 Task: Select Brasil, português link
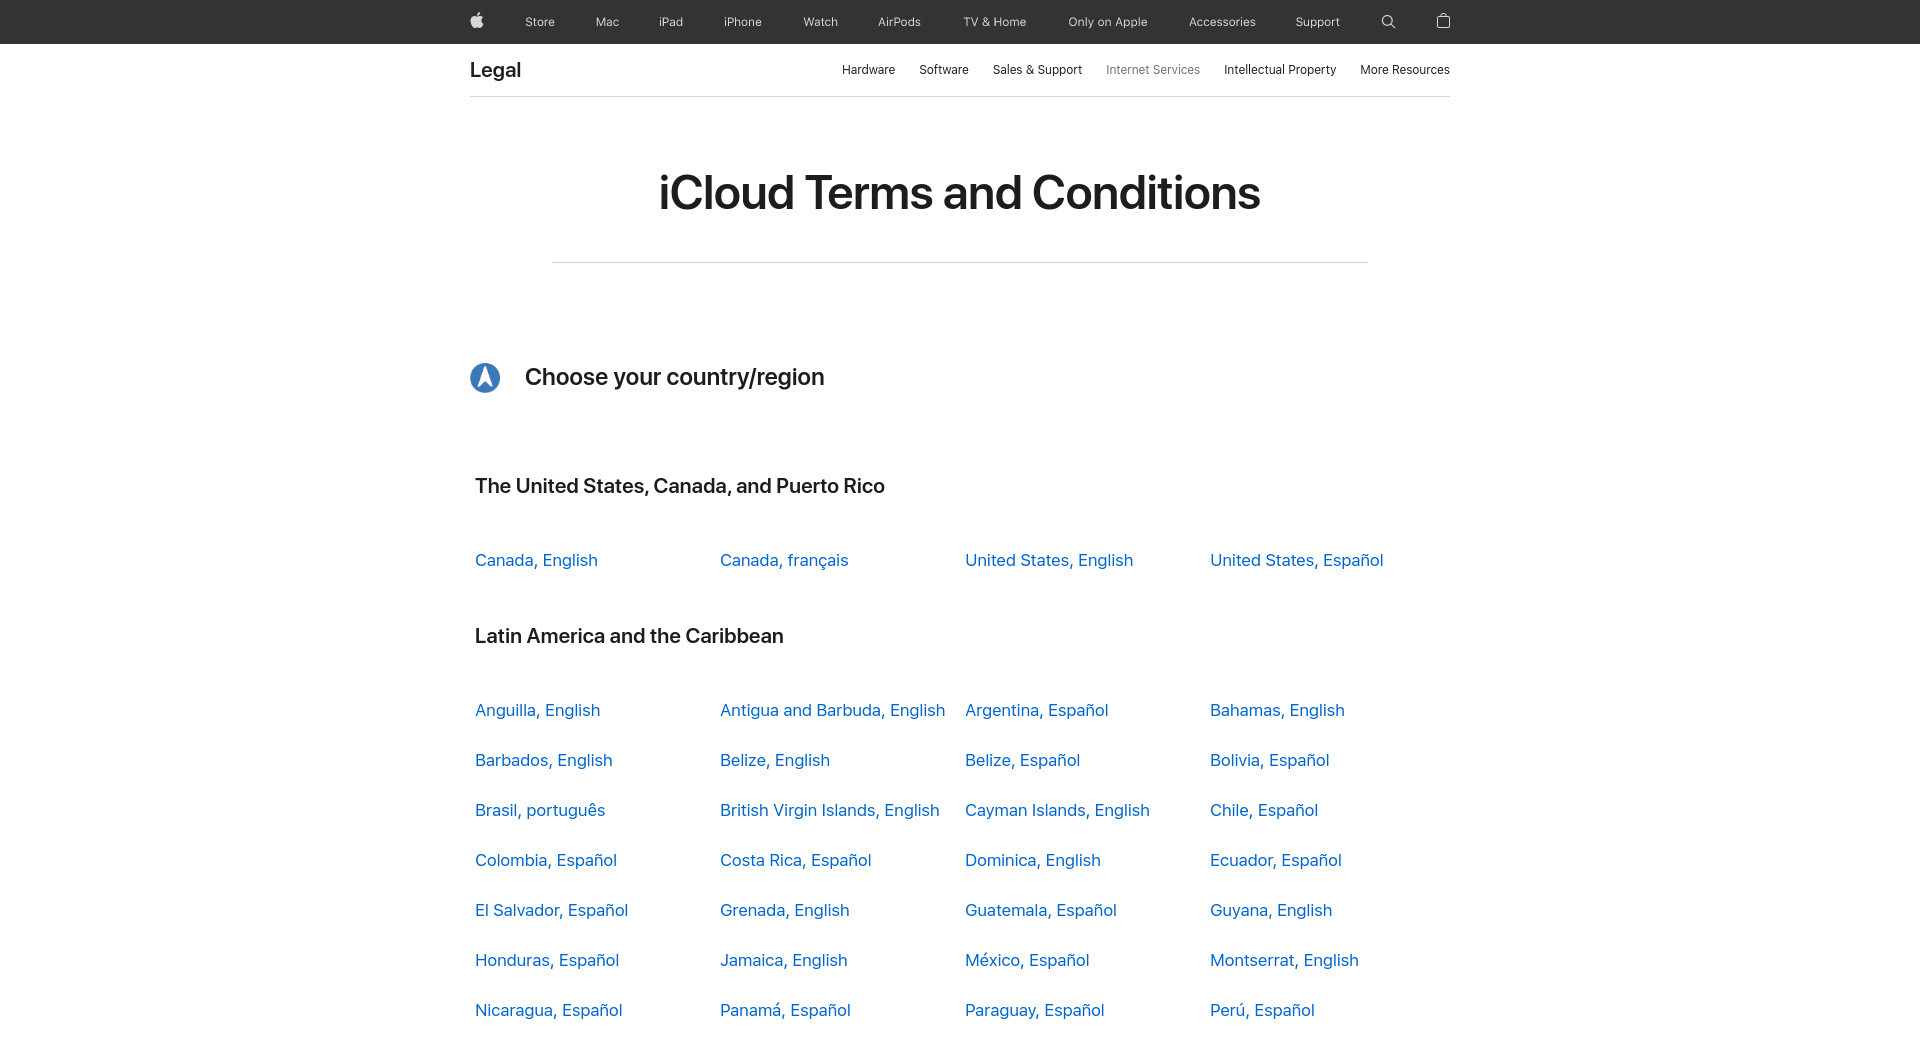[539, 810]
